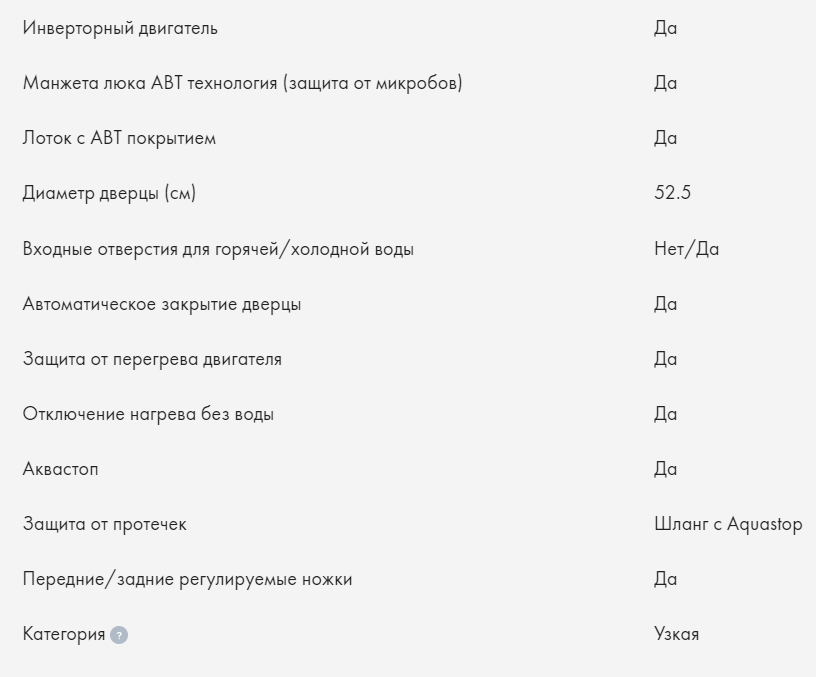Viewport: 816px width, 677px height.
Task: Click the Нет/Да value
Action: coord(686,249)
